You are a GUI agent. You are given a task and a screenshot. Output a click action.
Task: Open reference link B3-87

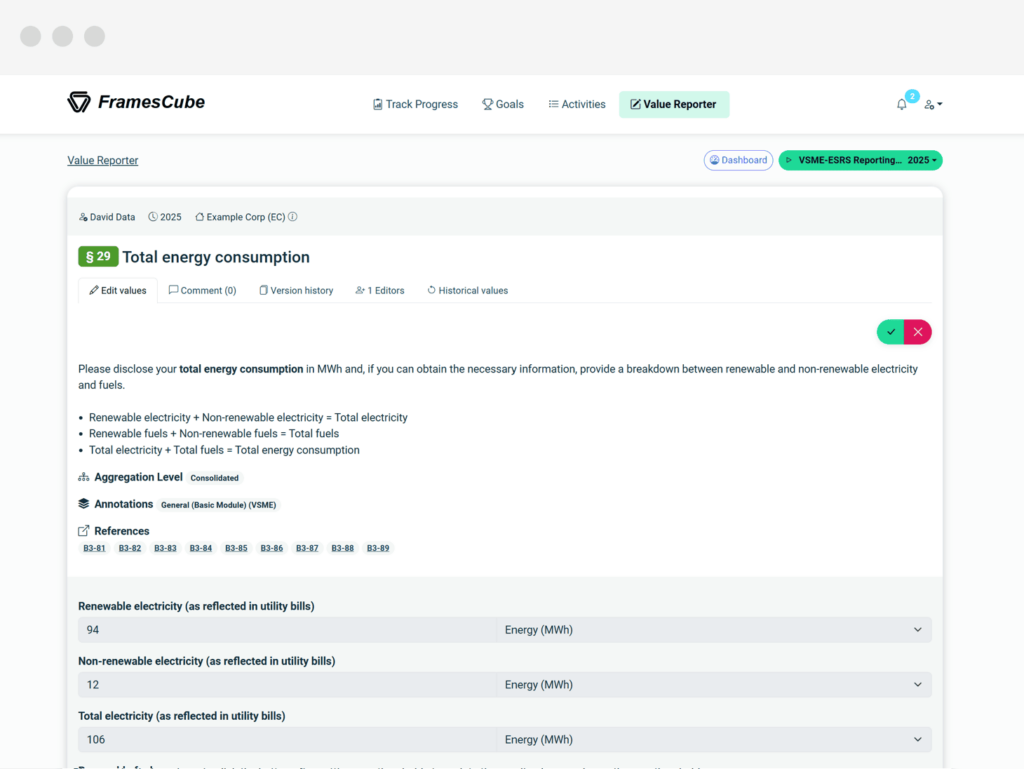coord(307,548)
